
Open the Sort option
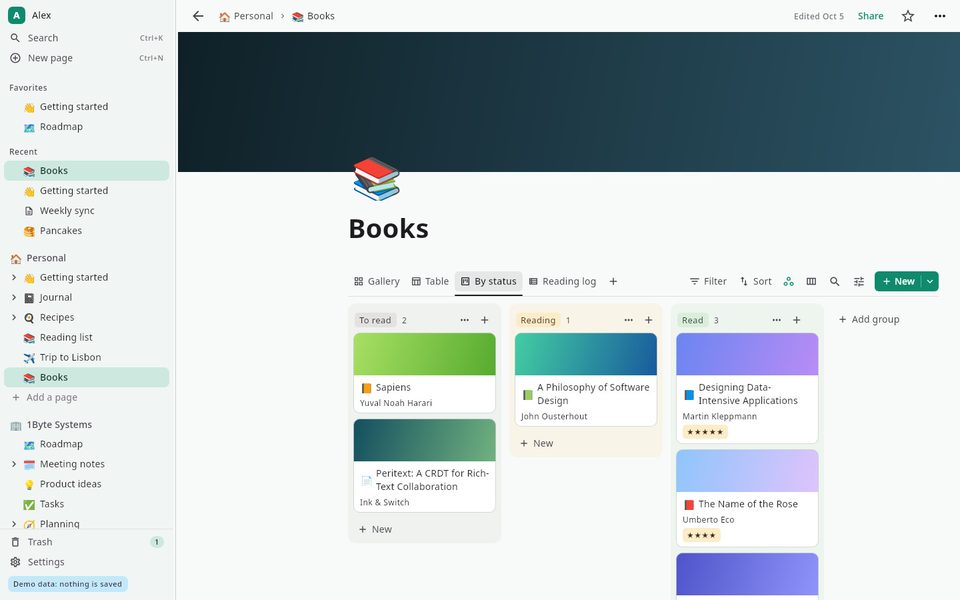click(x=756, y=282)
